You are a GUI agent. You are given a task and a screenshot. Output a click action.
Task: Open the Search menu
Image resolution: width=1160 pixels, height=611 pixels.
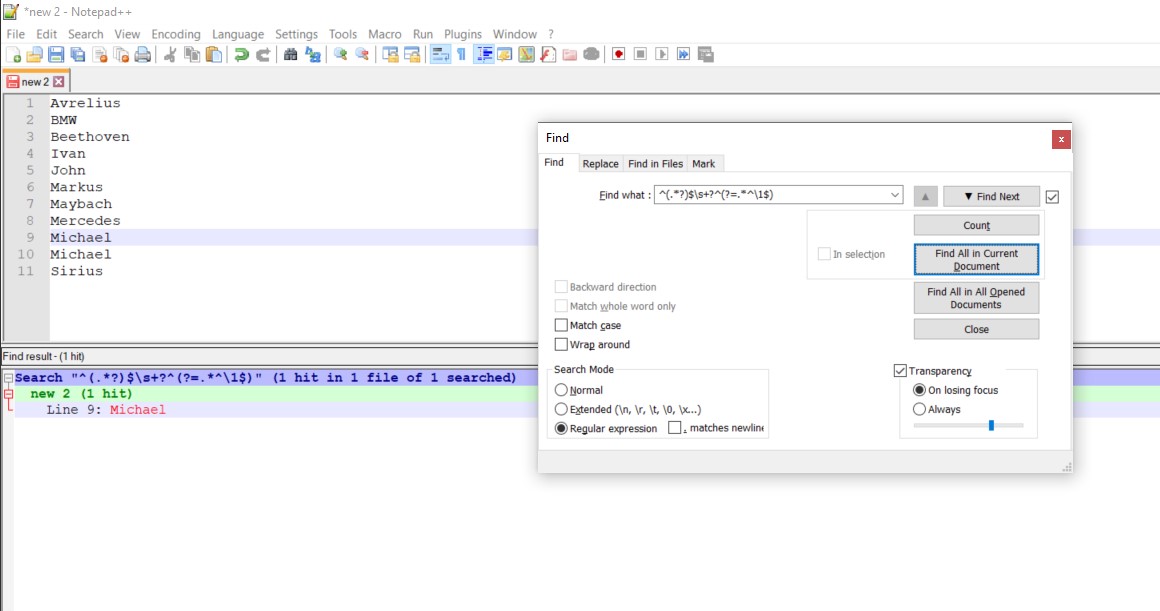pyautogui.click(x=86, y=34)
